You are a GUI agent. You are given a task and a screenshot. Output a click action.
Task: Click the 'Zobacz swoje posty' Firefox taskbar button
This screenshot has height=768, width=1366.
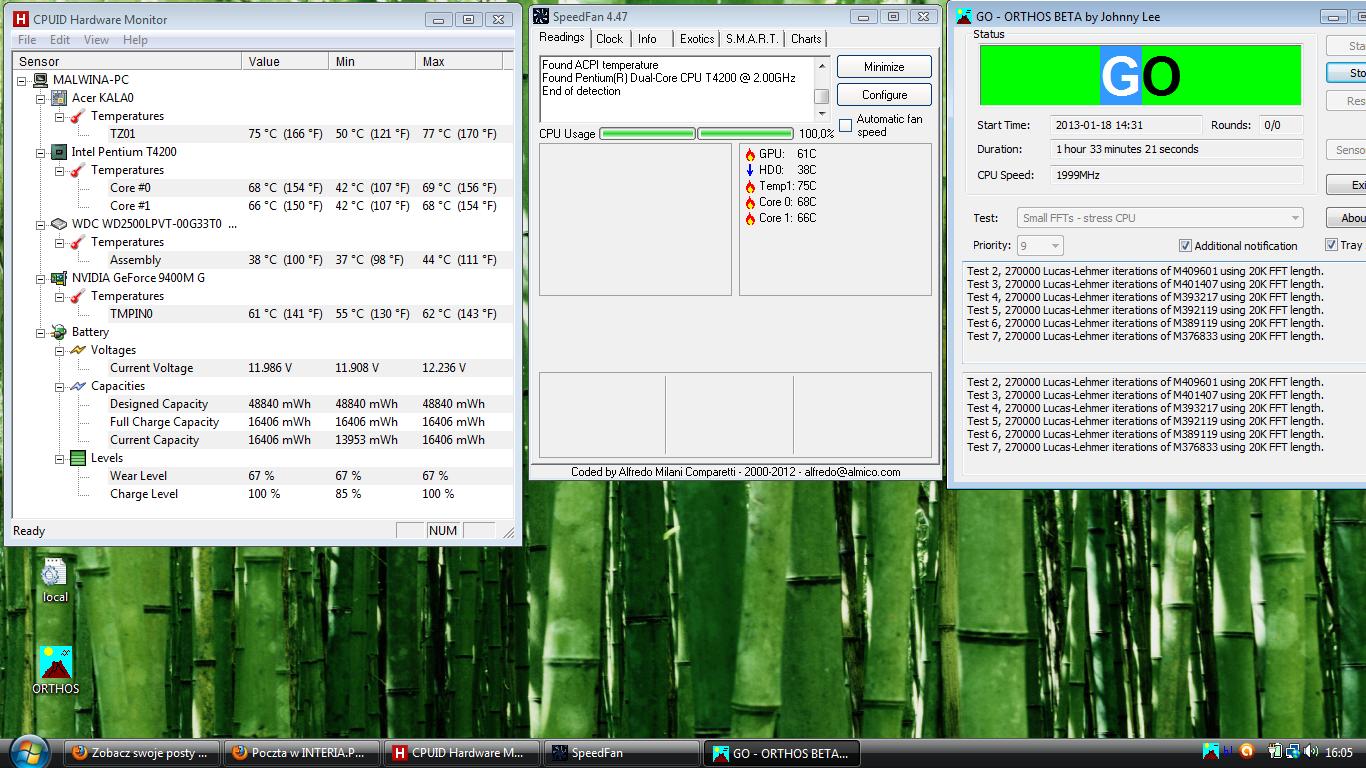point(141,753)
